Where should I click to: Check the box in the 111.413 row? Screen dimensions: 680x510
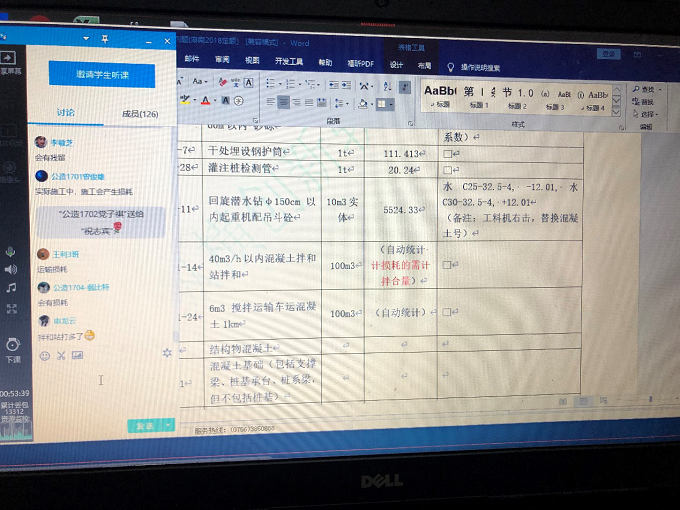click(449, 154)
